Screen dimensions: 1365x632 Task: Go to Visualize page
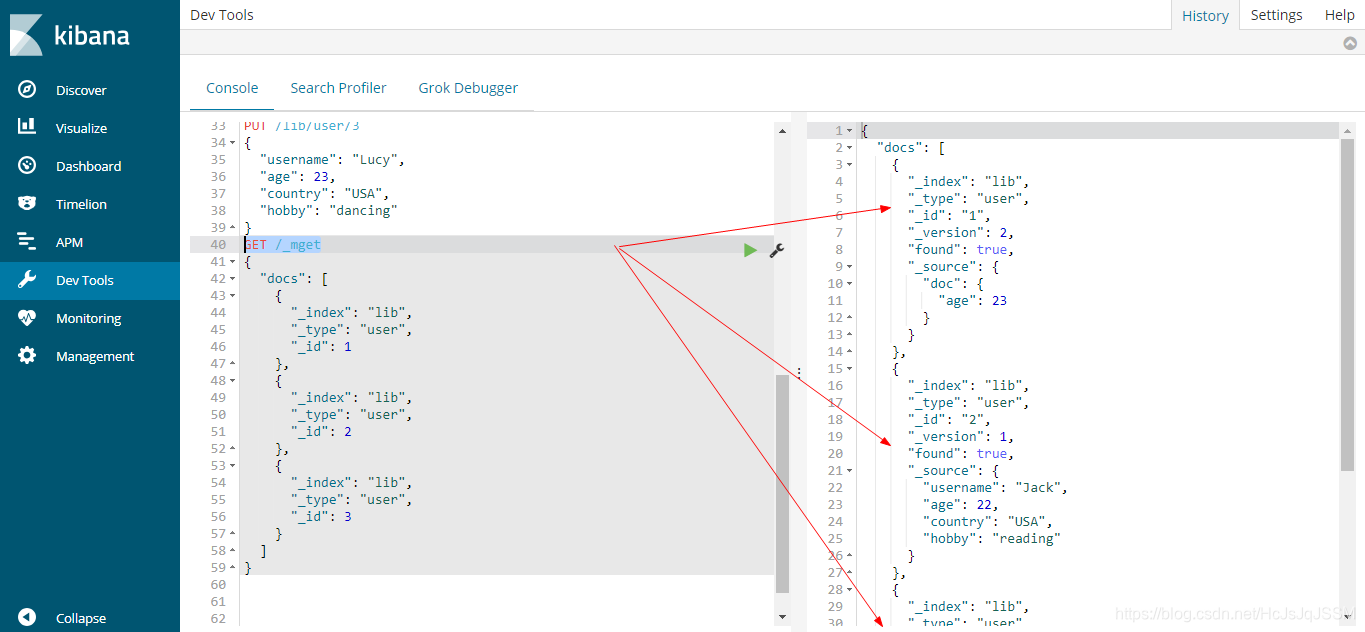click(x=81, y=128)
